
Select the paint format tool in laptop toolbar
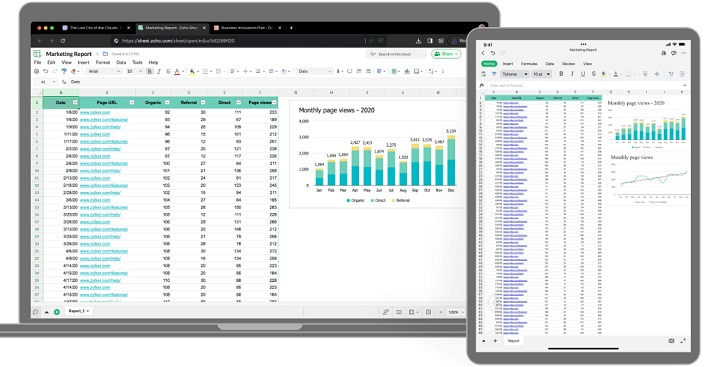[x=64, y=71]
